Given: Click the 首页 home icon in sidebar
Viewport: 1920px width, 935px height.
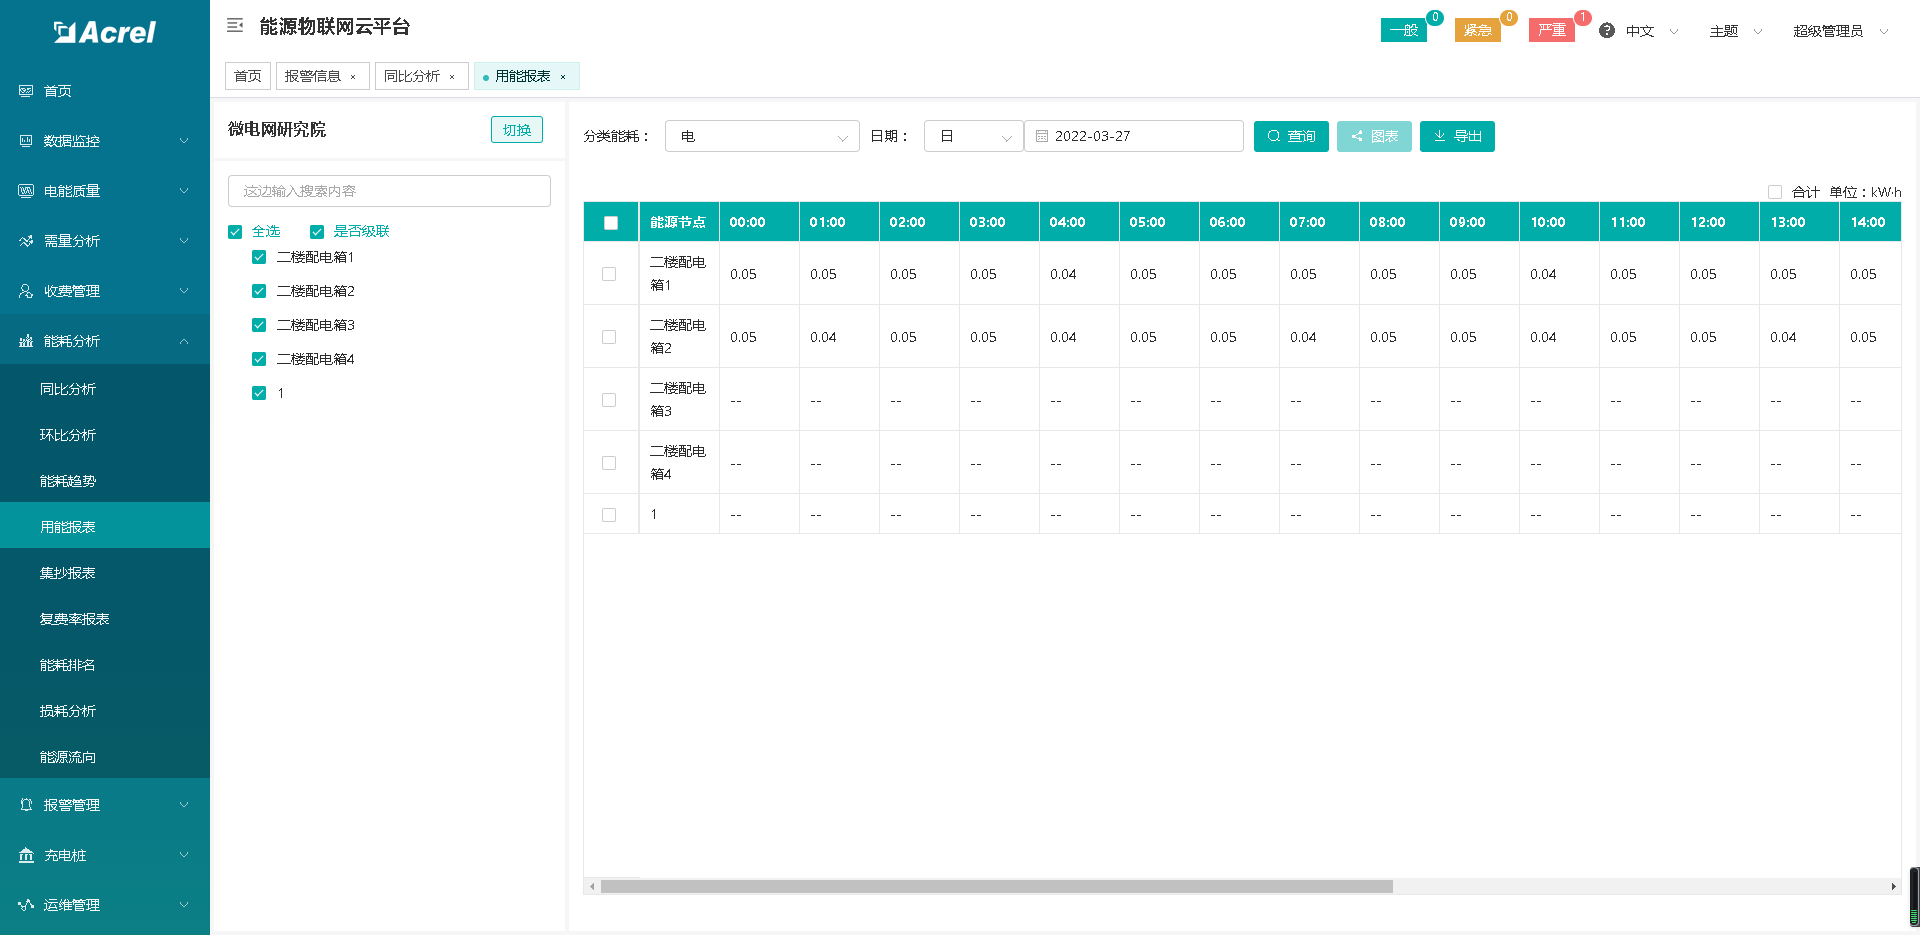Looking at the screenshot, I should click(26, 91).
